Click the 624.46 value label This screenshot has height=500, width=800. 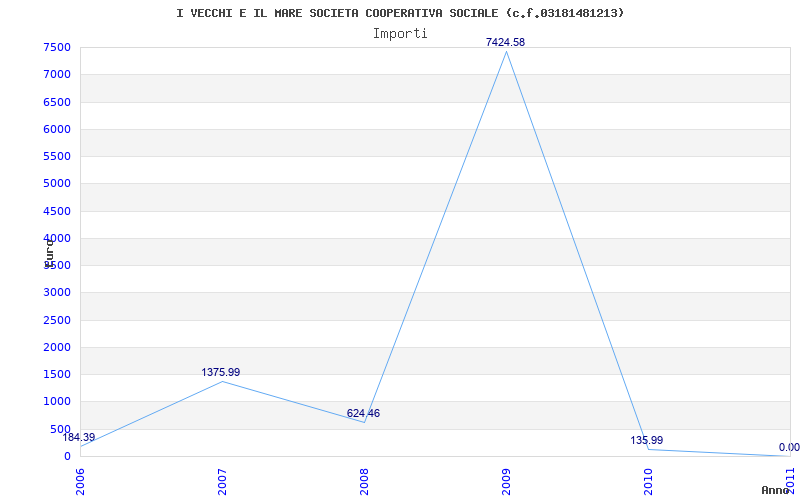363,413
